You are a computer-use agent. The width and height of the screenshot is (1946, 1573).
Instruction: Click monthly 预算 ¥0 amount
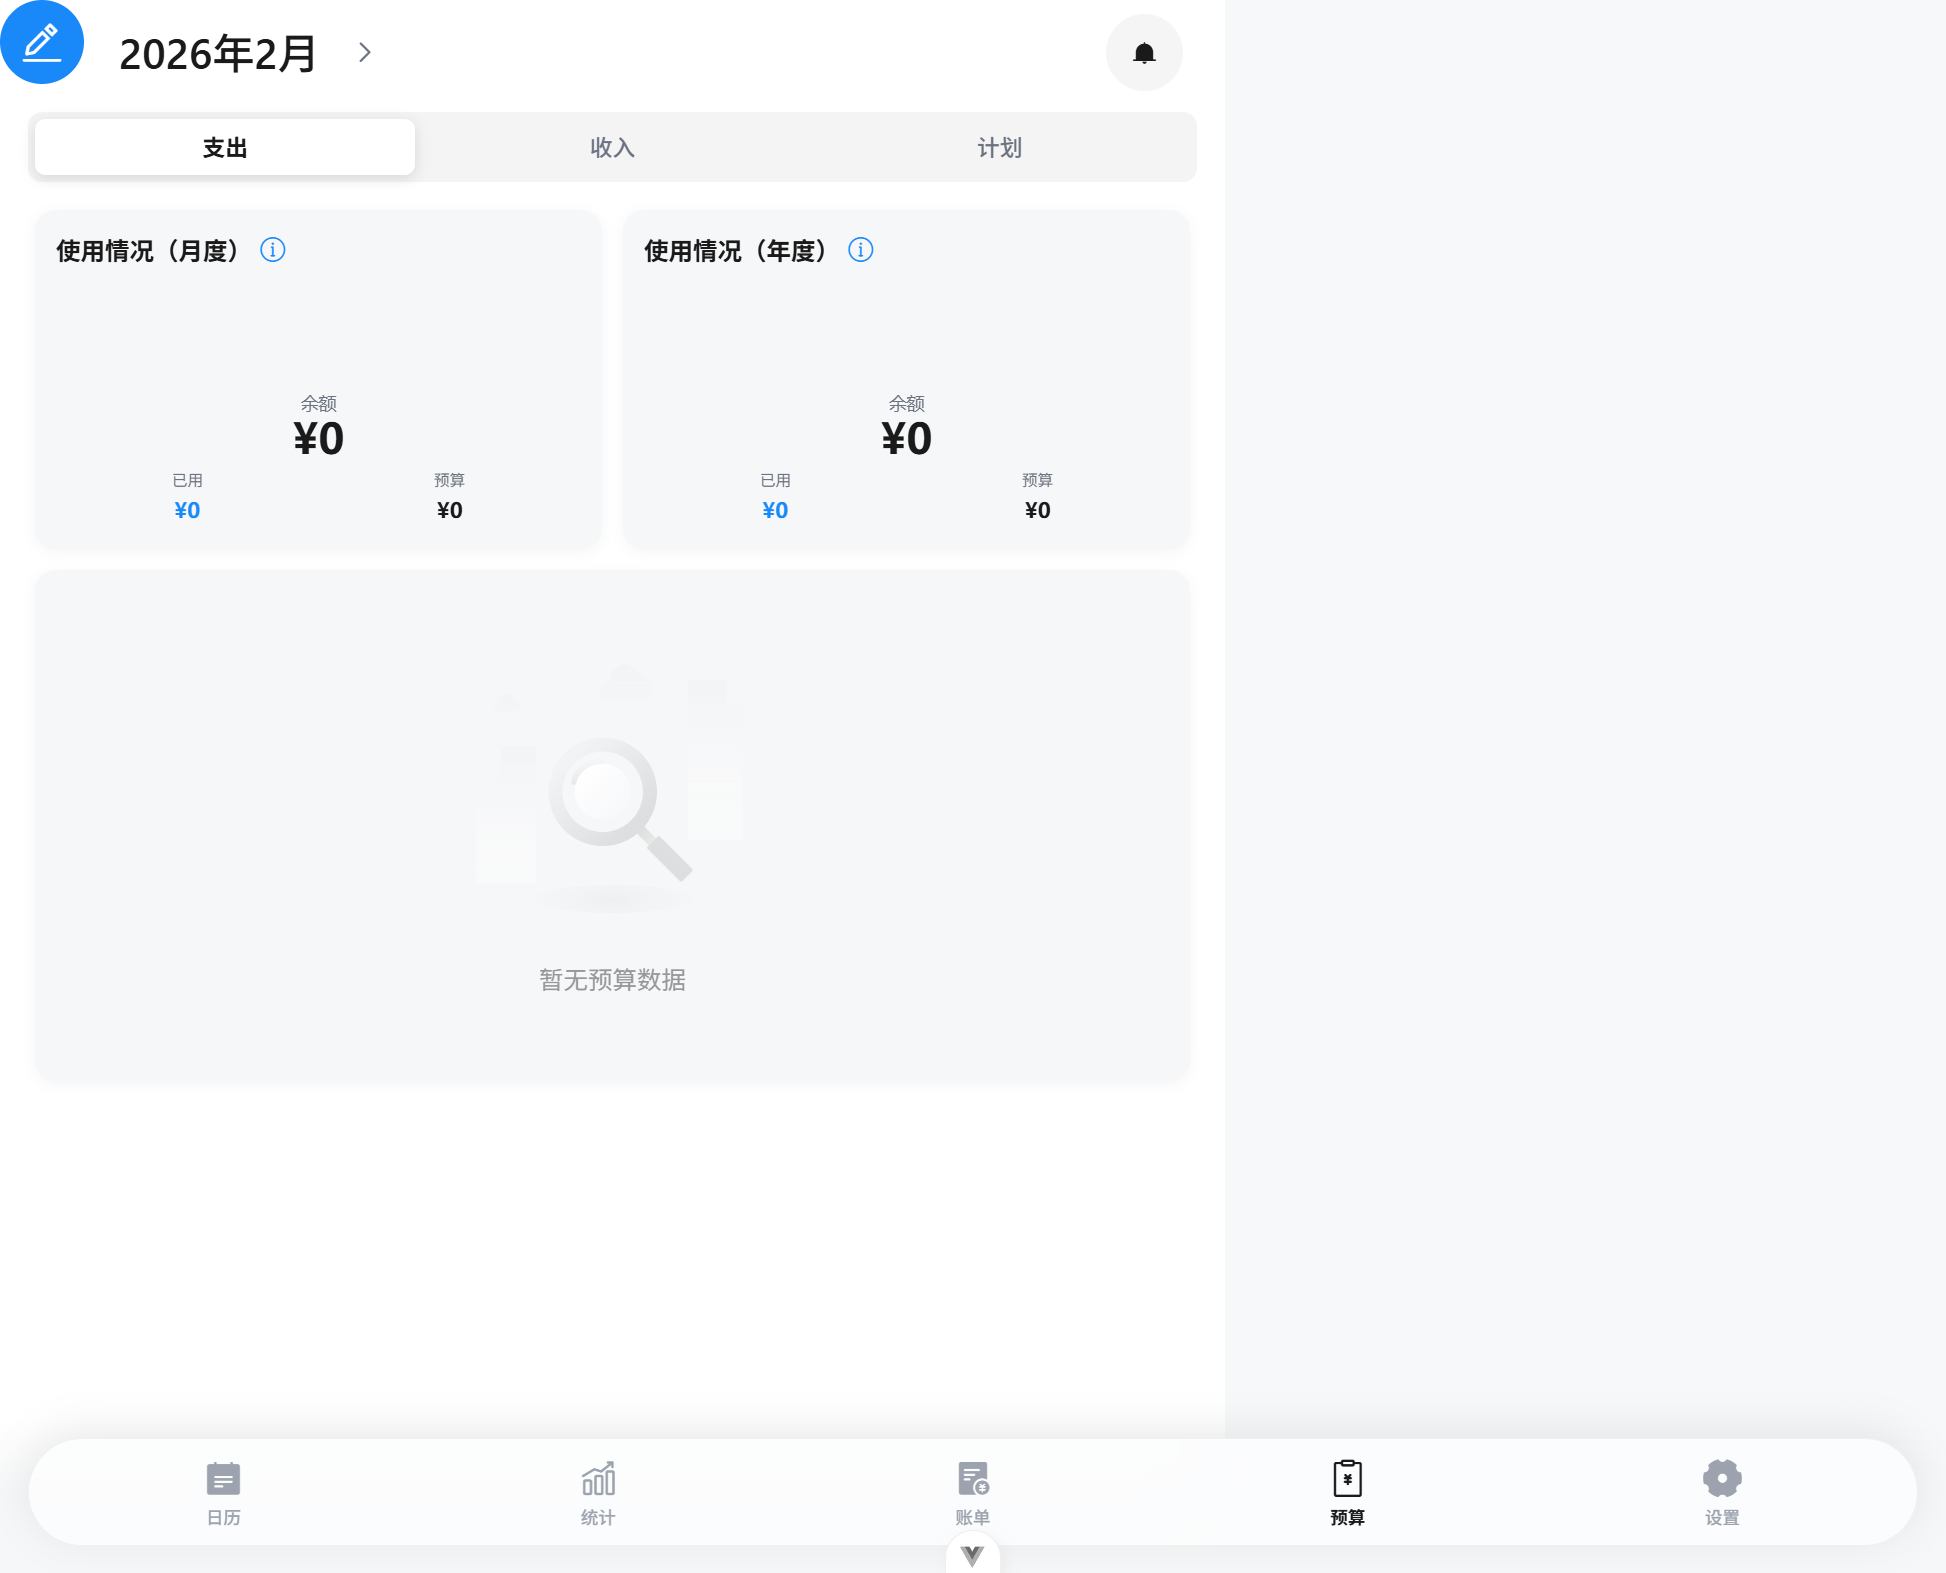pos(449,510)
